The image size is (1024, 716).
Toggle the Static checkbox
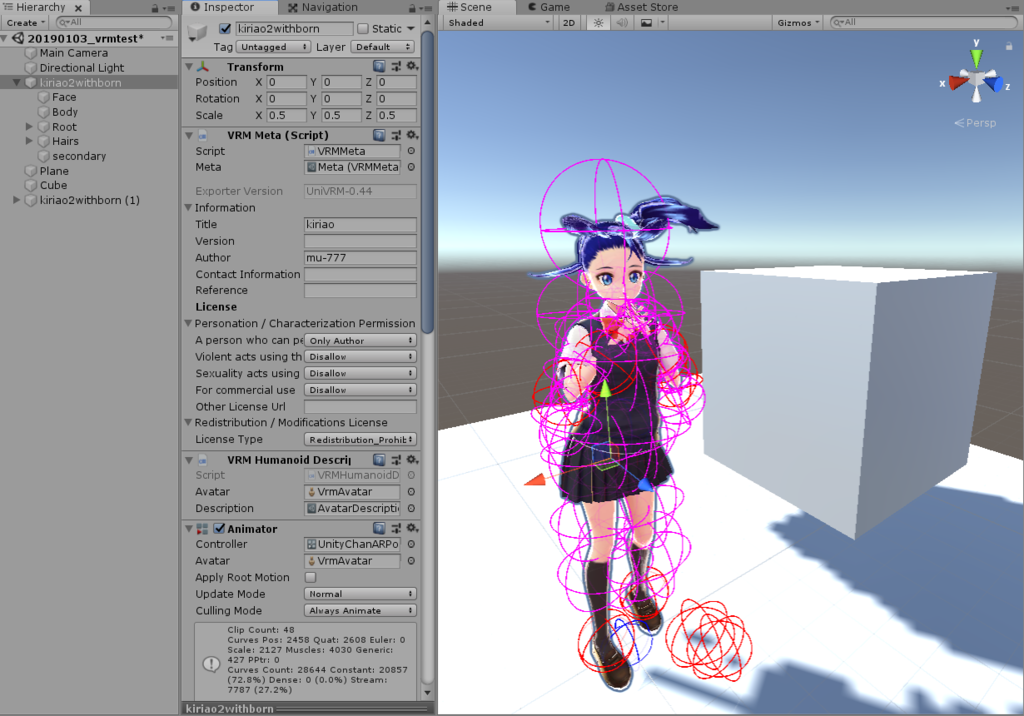(x=363, y=29)
